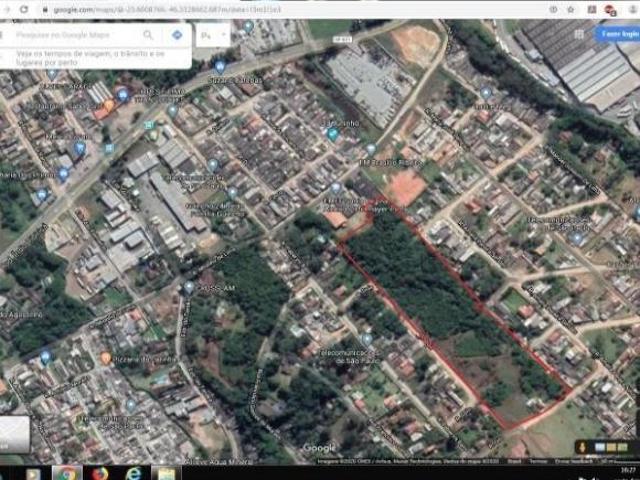Click the blue shop pin near the orange marker

click(122, 96)
